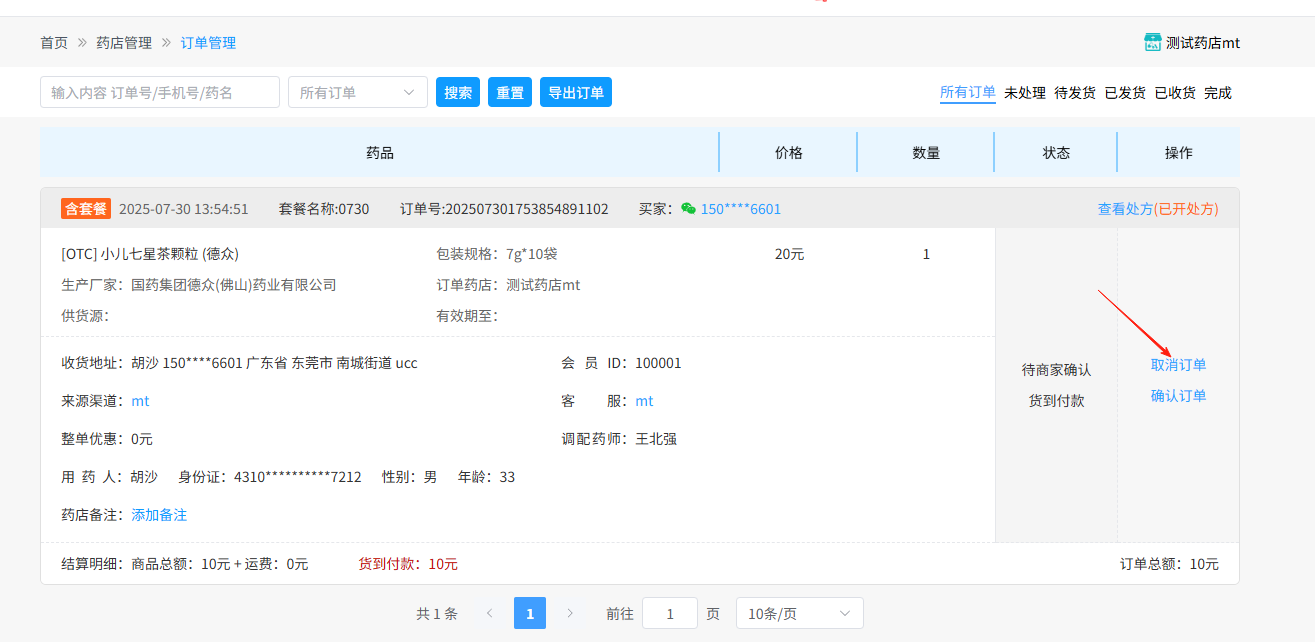The height and width of the screenshot is (642, 1315).
Task: Click the order timestamp 2025-07-30 13:54:51
Action: [184, 209]
